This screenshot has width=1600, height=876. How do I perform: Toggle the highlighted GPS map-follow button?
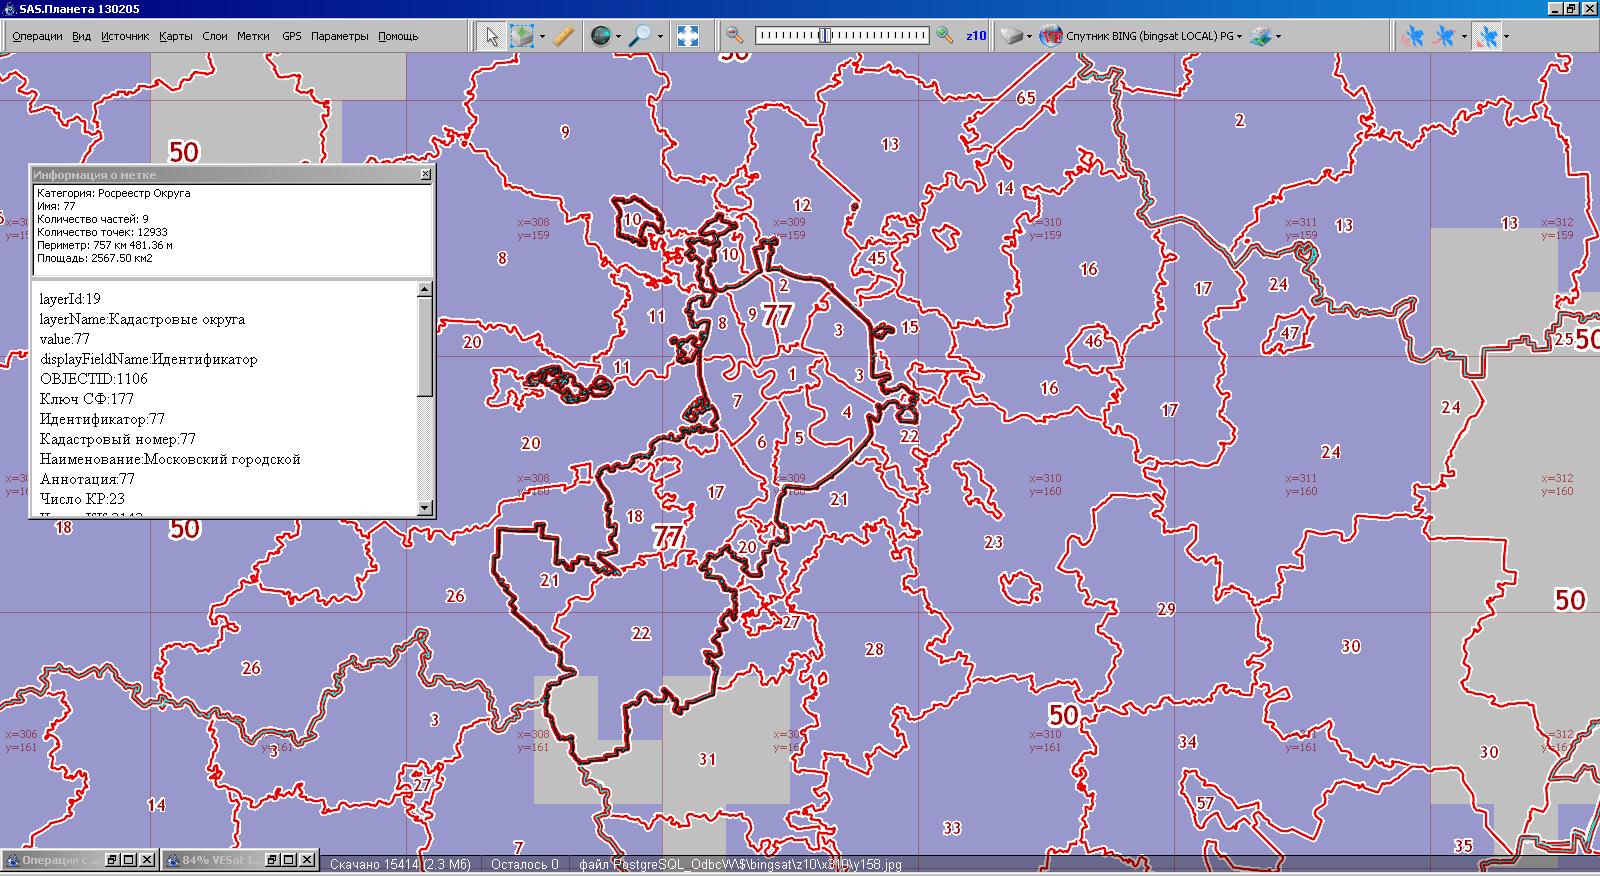tap(1487, 36)
